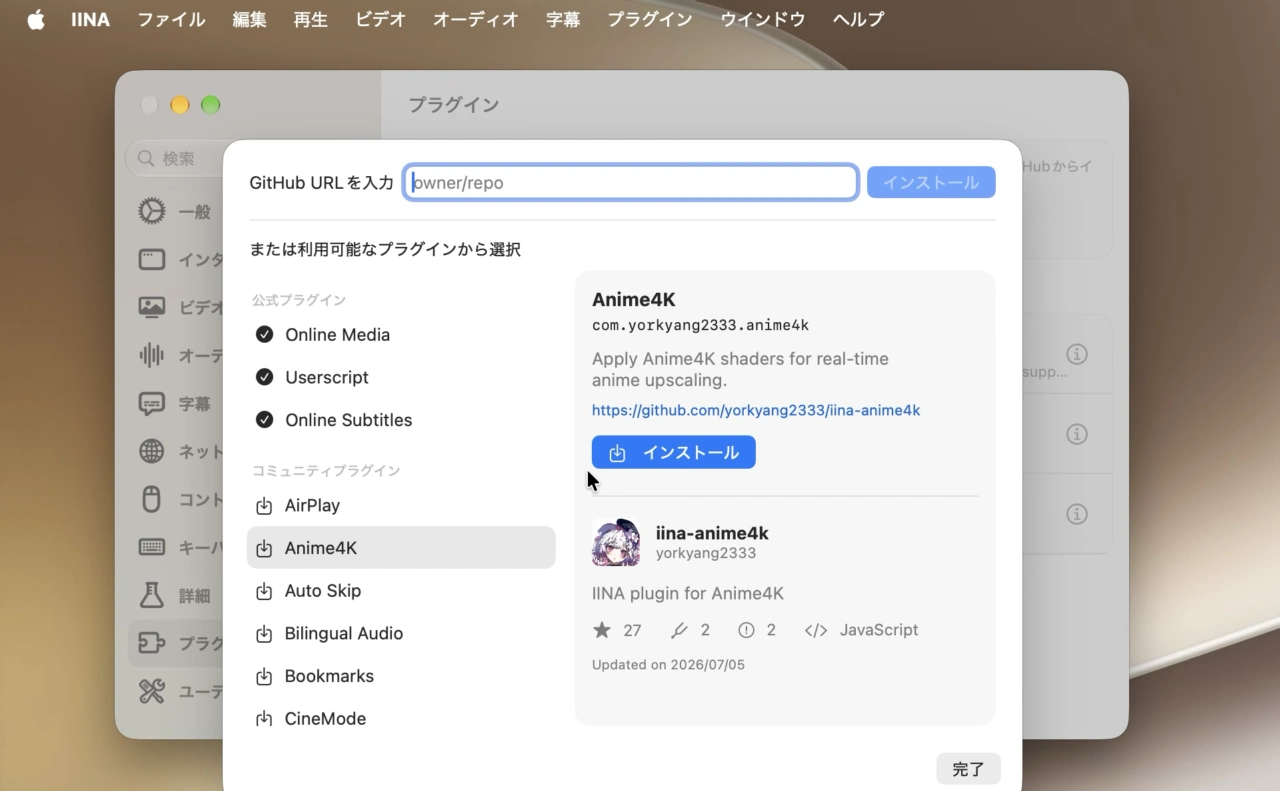Click the star count icon
The width and height of the screenshot is (1280, 791).
click(602, 630)
